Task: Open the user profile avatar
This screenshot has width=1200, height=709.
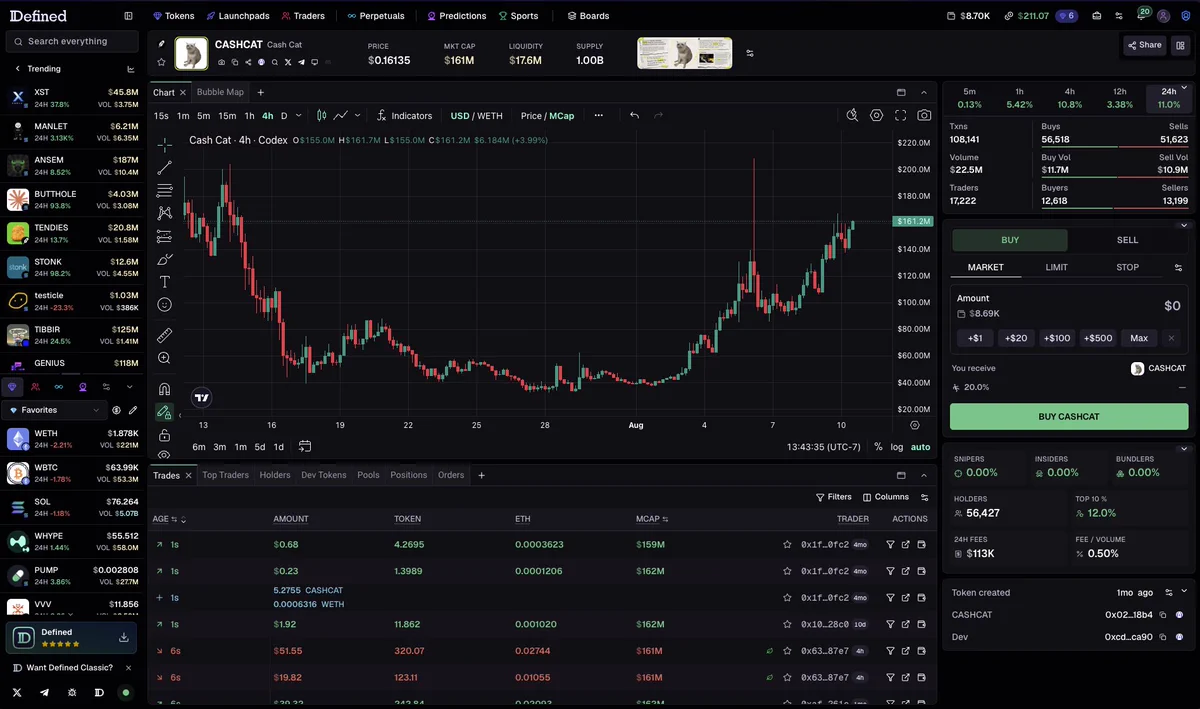Action: (x=1163, y=16)
